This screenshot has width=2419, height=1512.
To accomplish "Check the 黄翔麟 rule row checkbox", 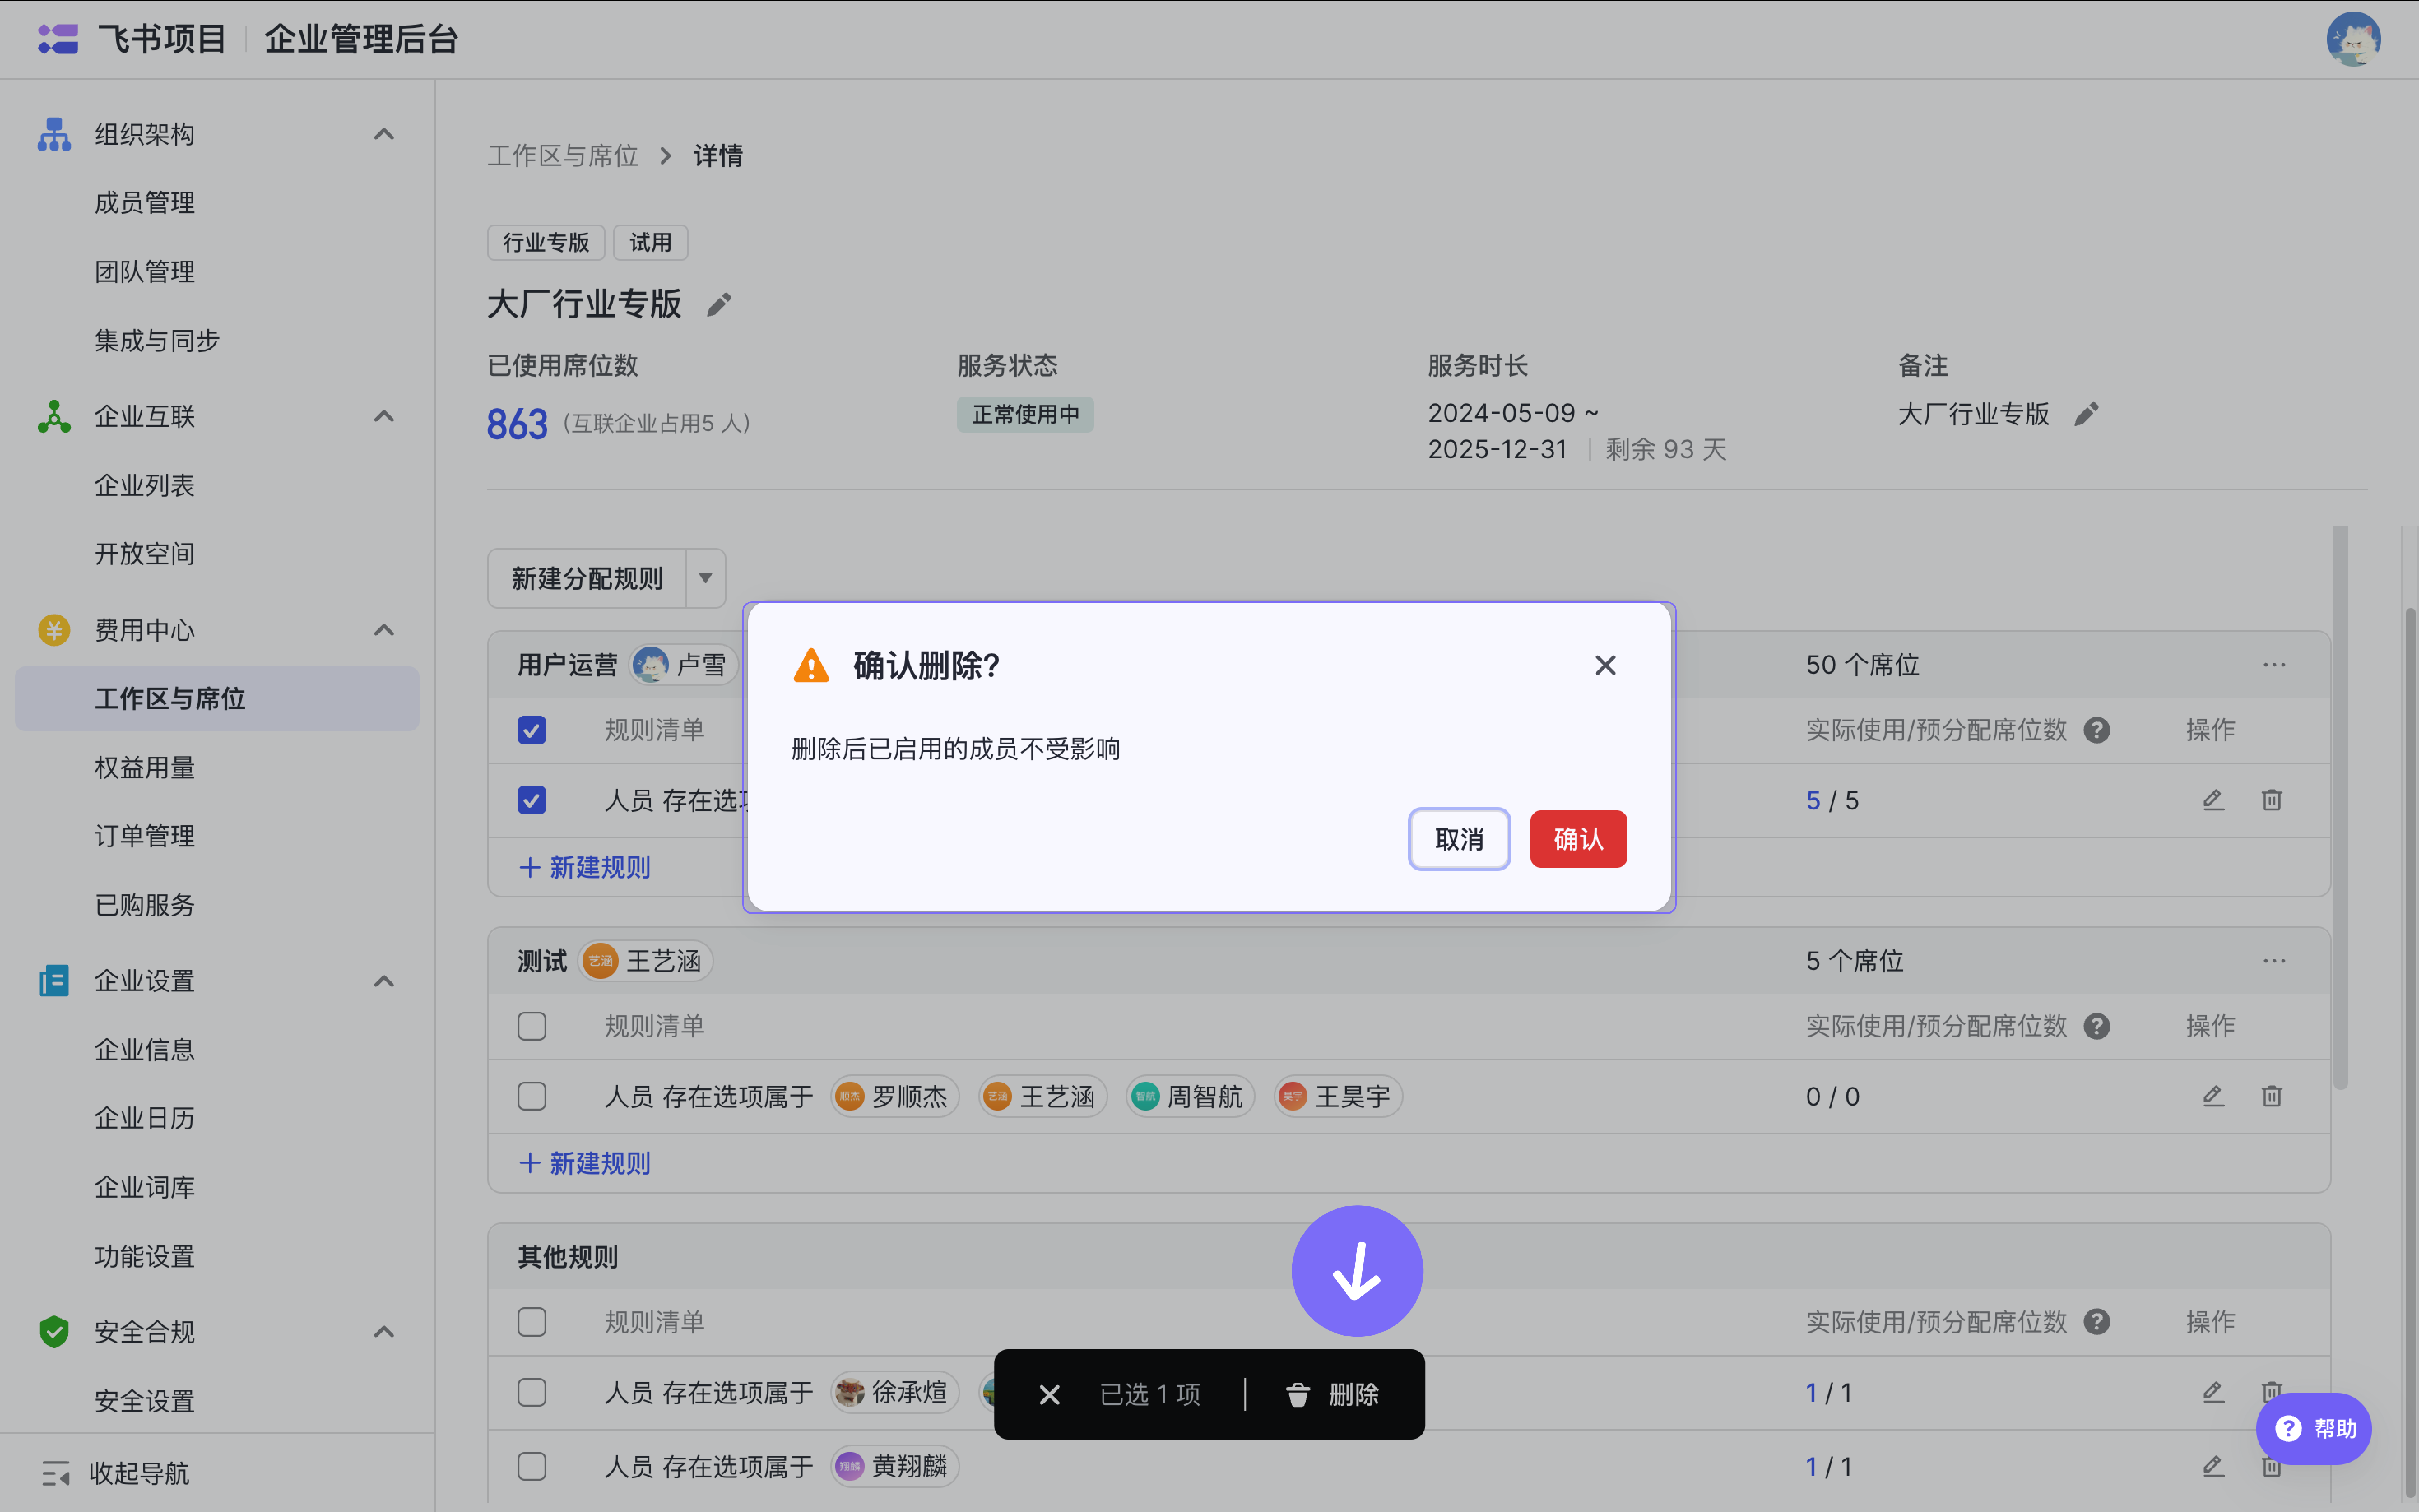I will point(532,1466).
